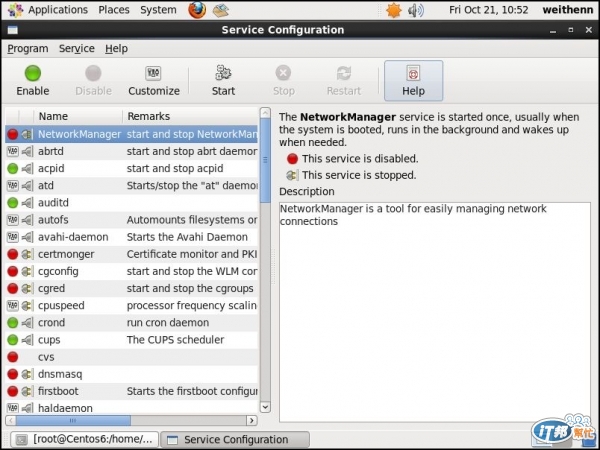Select the haldaemon service
Screen dimensions: 600x450
pyautogui.click(x=132, y=408)
